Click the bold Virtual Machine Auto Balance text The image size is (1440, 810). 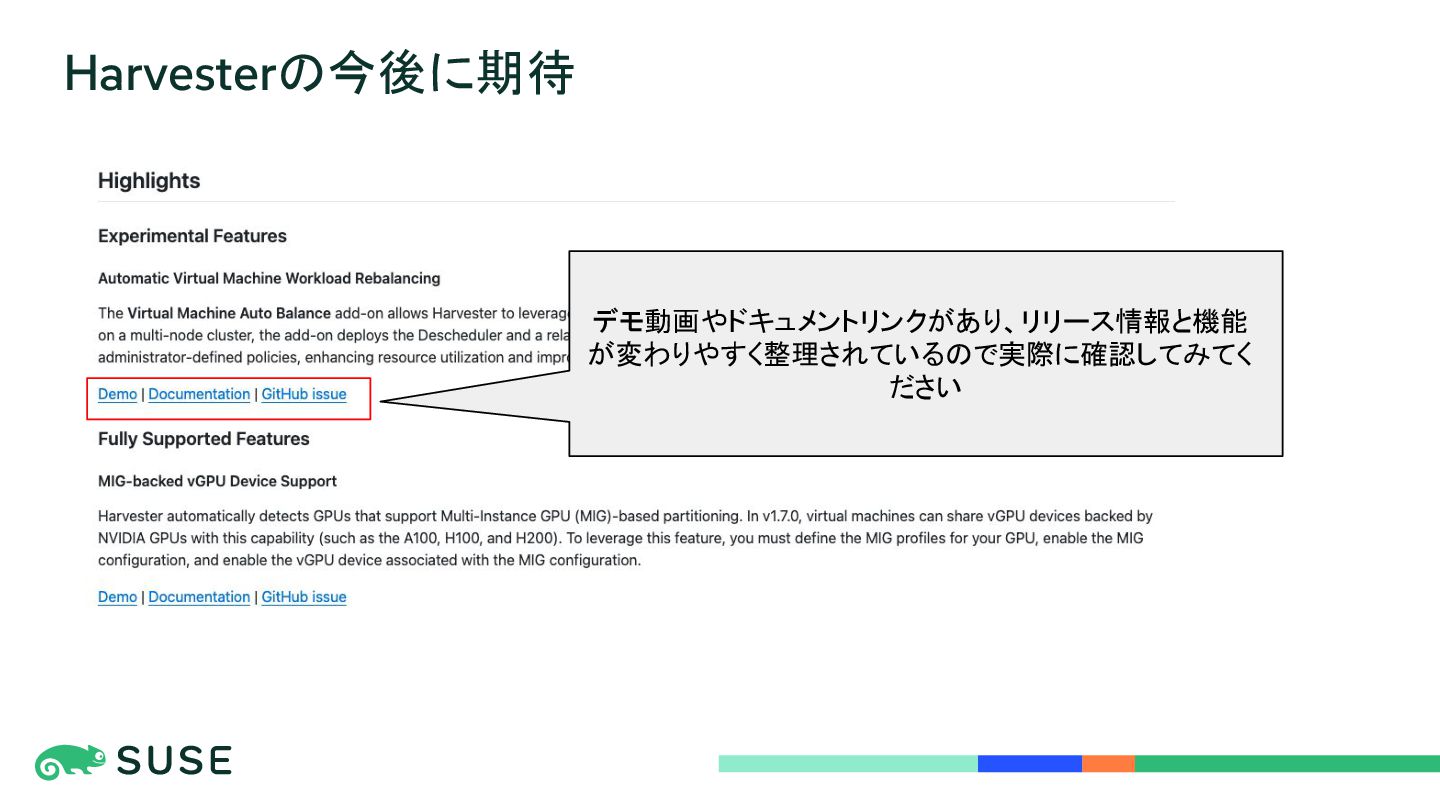pos(229,313)
